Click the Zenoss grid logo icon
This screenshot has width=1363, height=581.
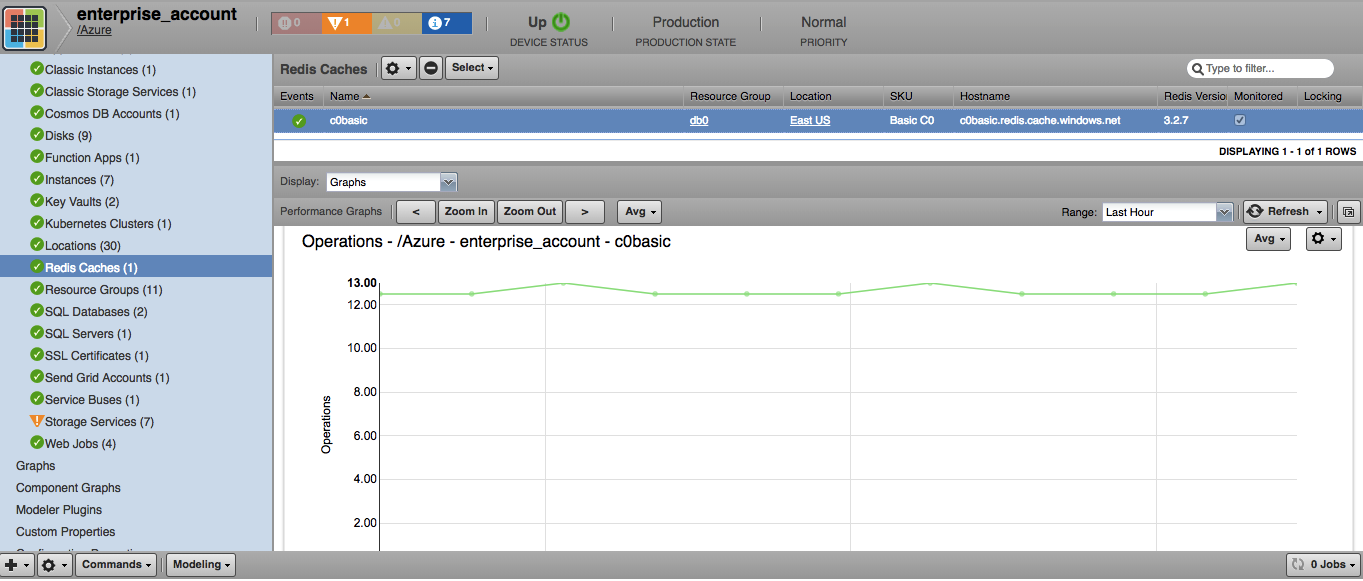tap(25, 27)
